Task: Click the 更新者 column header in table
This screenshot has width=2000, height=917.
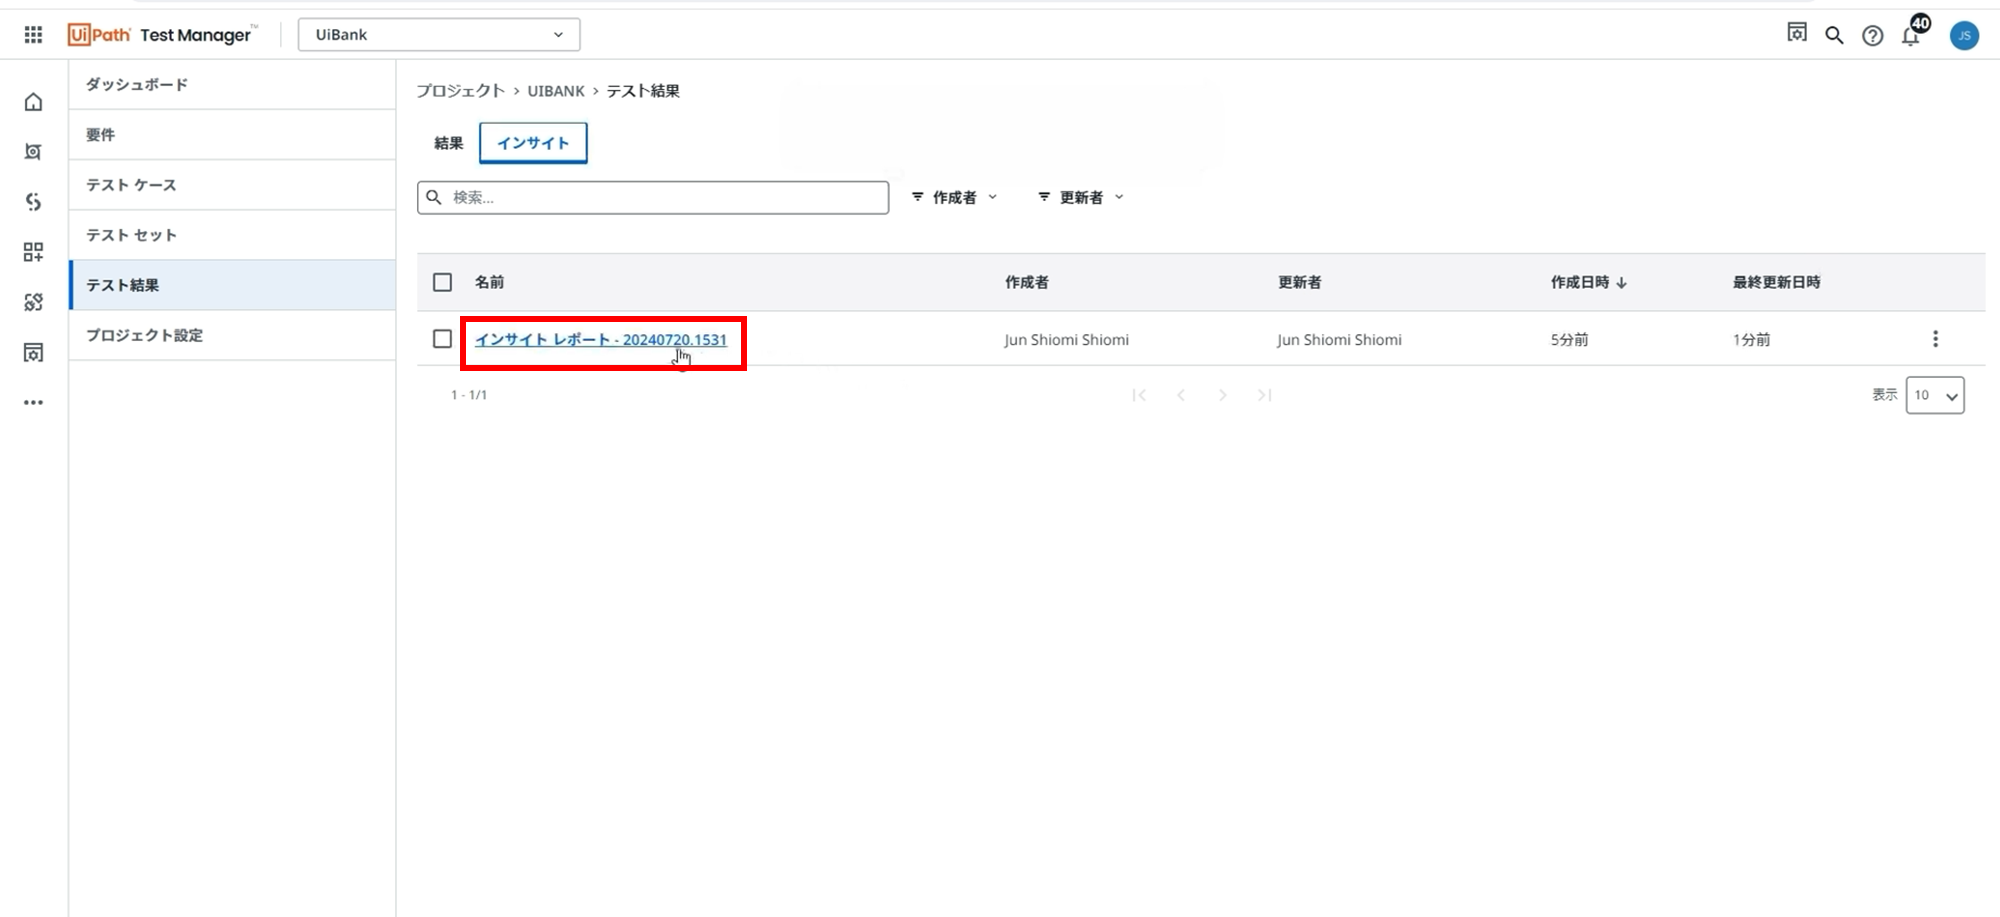Action: [x=1300, y=282]
